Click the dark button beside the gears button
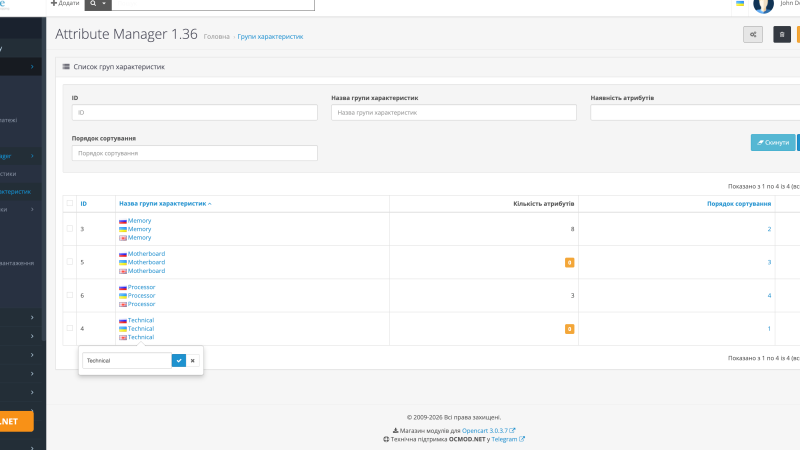Image resolution: width=800 pixels, height=450 pixels. click(782, 35)
